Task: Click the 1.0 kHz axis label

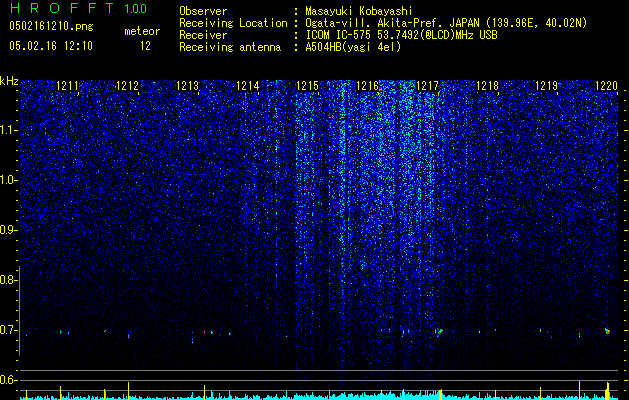Action: coord(7,180)
